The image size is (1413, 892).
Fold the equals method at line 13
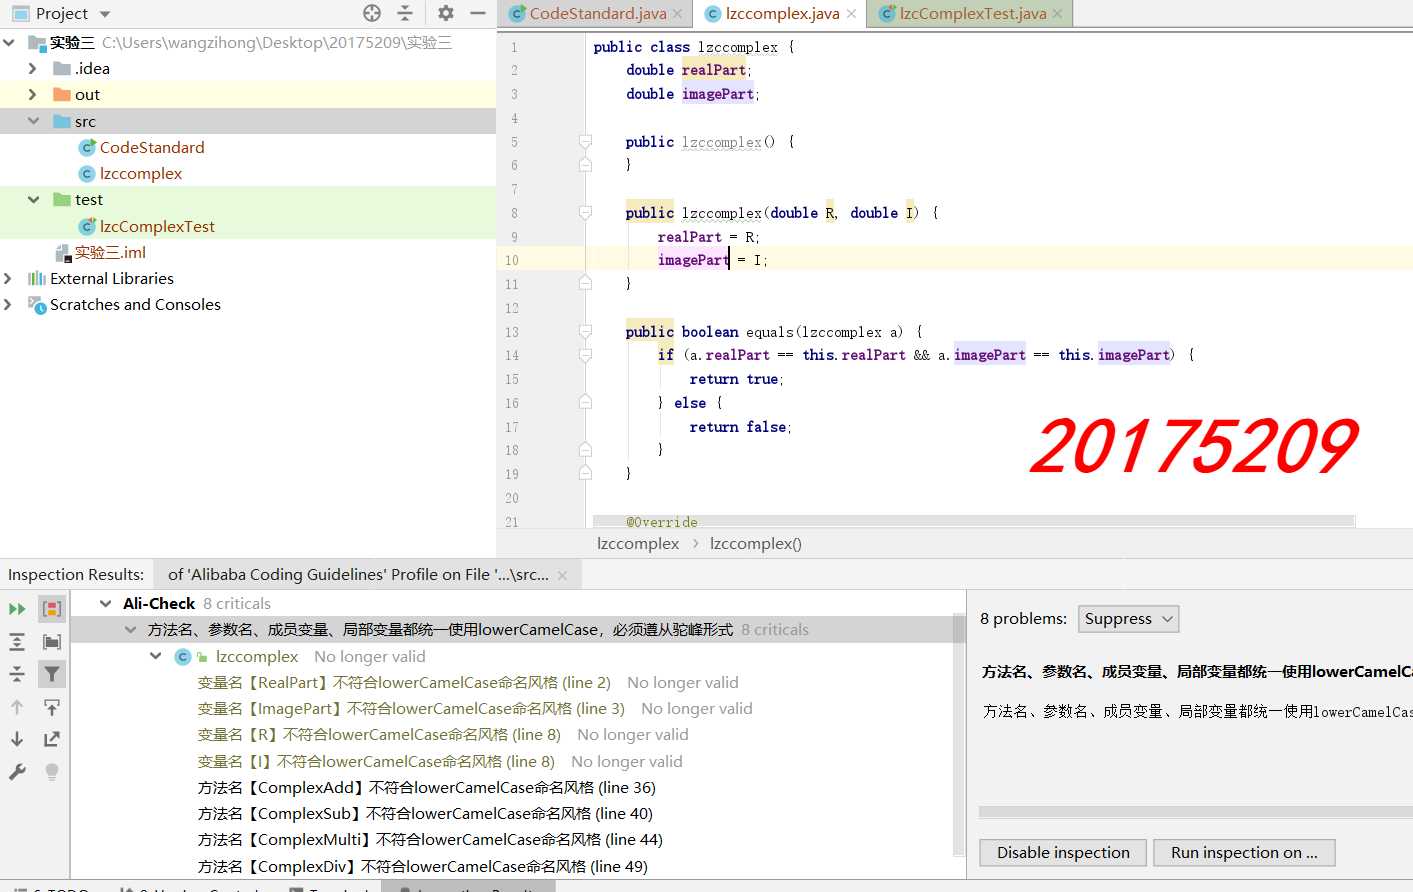585,332
